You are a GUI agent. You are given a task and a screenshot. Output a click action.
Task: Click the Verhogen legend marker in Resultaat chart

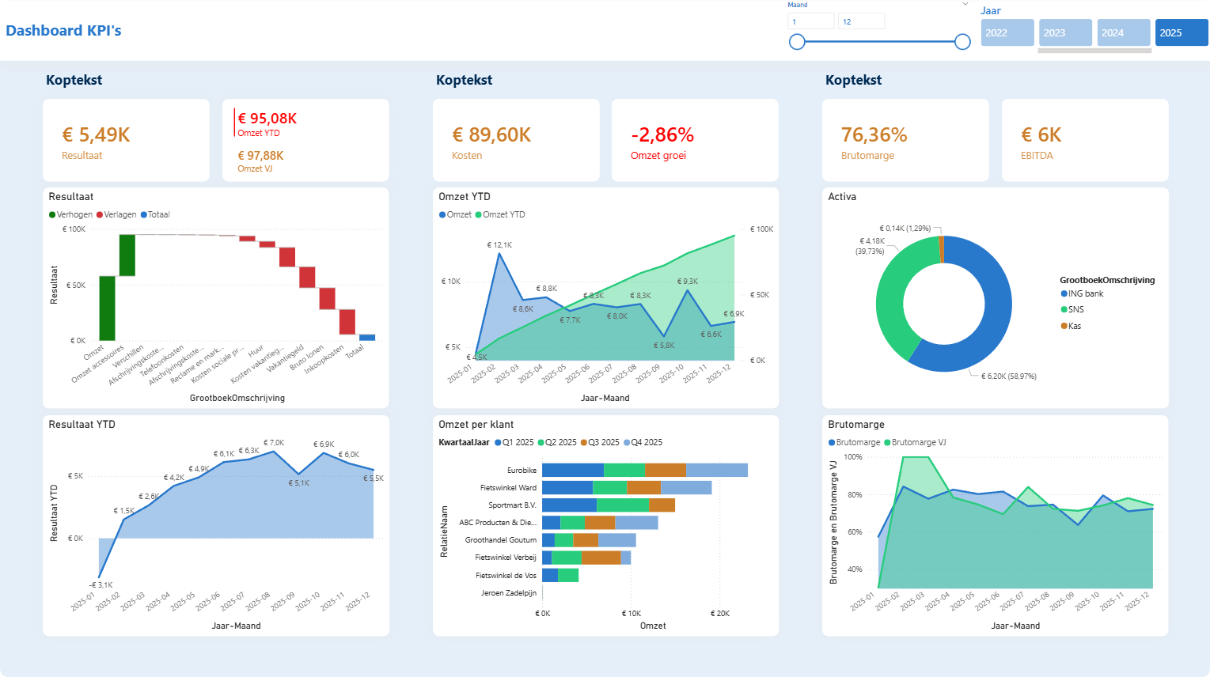(52, 215)
